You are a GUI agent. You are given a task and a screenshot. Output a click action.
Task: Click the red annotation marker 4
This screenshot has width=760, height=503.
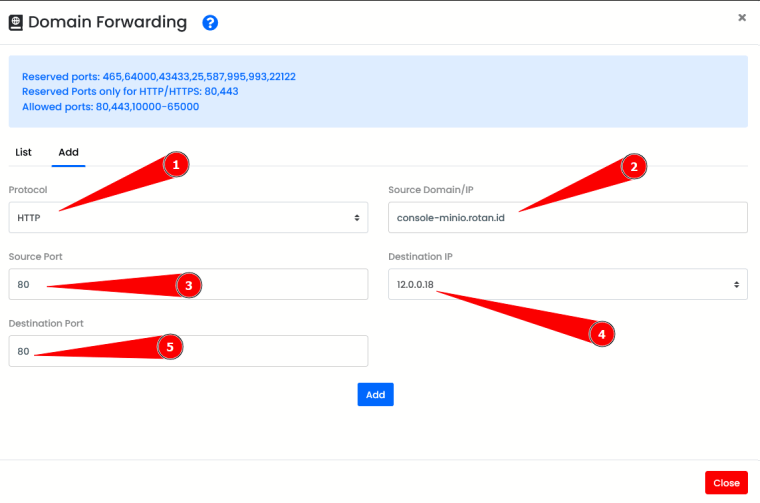point(602,334)
